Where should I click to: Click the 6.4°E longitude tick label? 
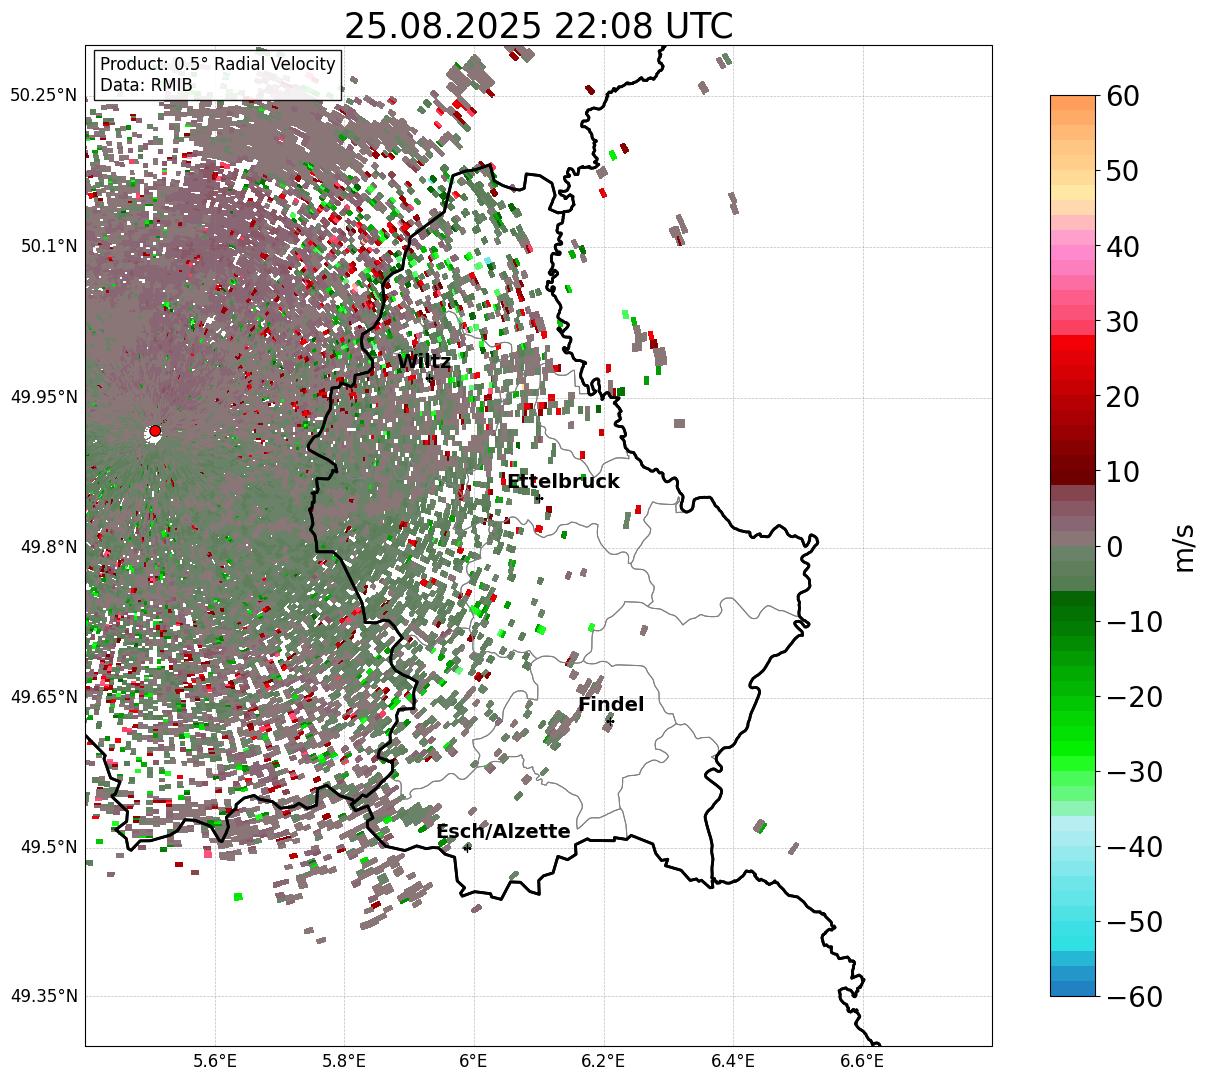[x=732, y=1062]
